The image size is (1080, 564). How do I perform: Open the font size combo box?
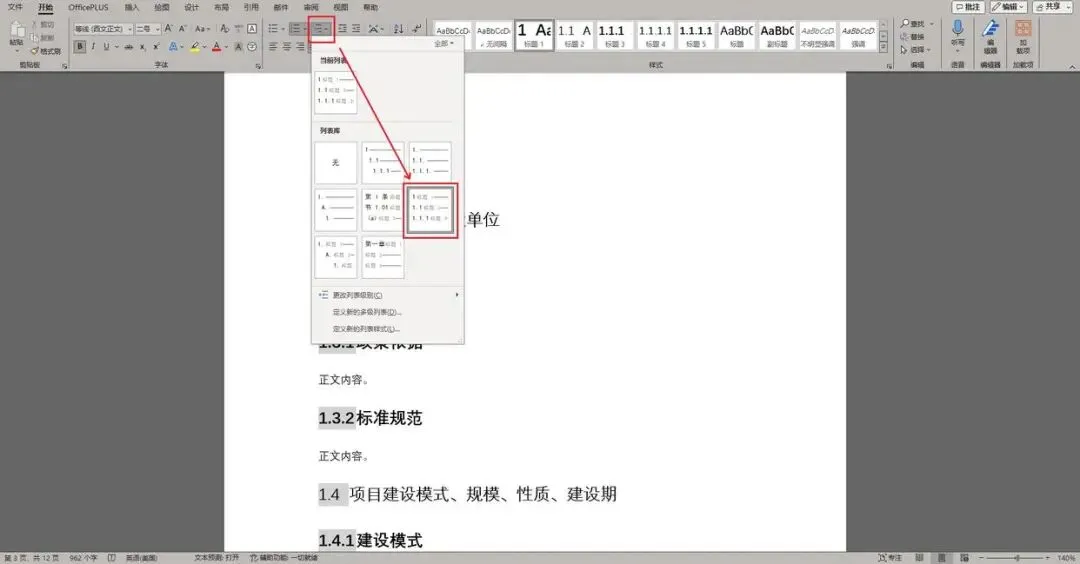tap(147, 29)
